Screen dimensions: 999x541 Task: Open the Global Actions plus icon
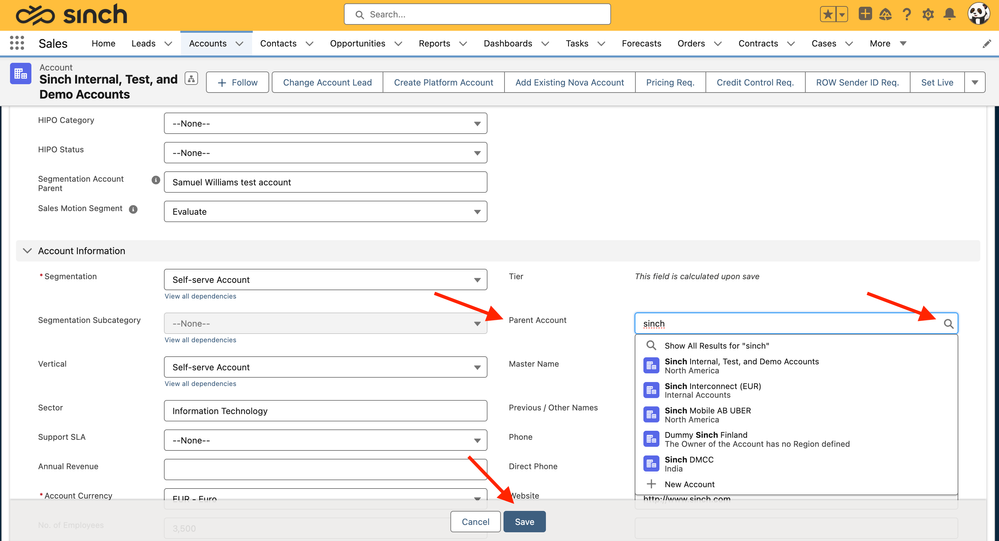(x=865, y=13)
